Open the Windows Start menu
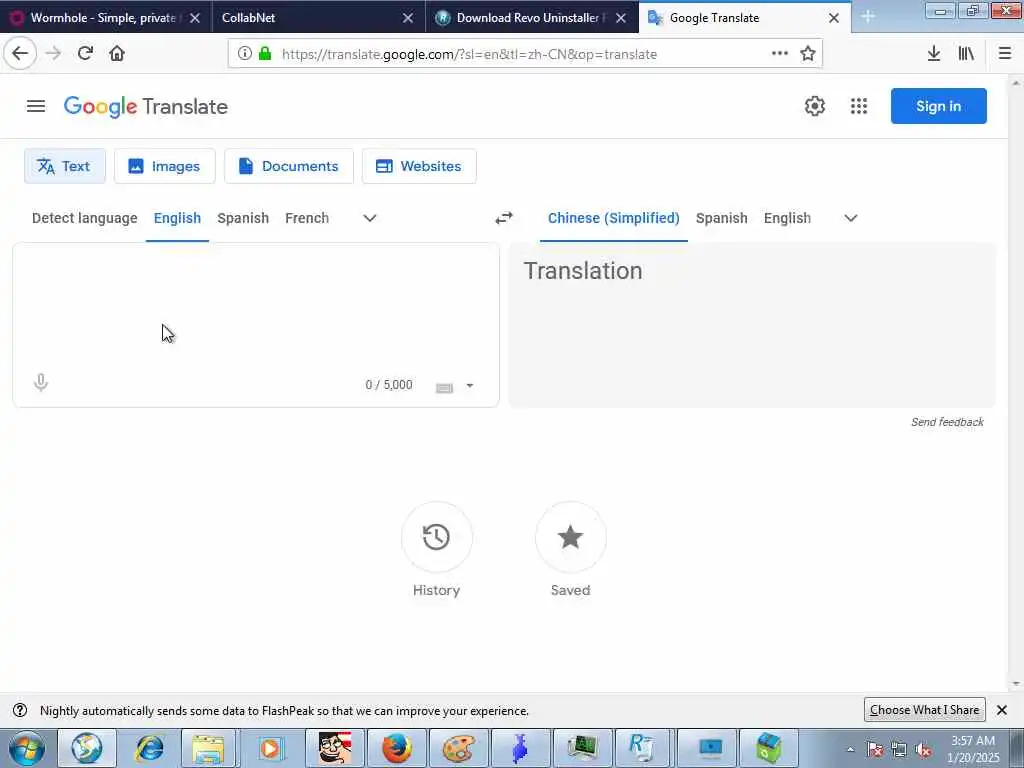 click(x=27, y=749)
